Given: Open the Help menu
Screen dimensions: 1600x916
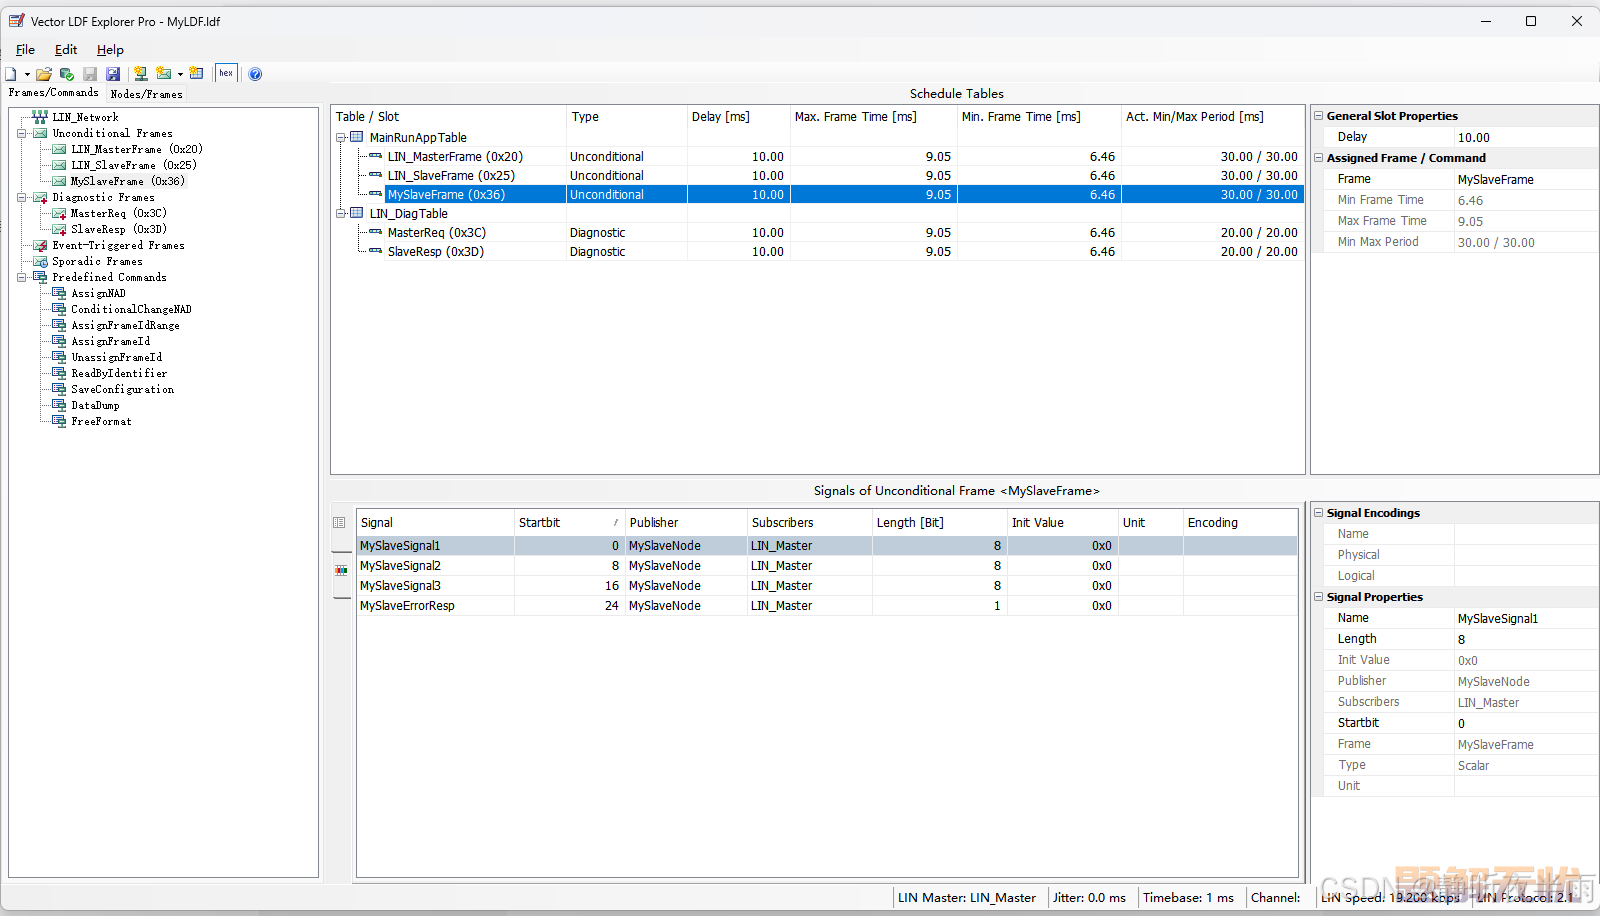Looking at the screenshot, I should [x=110, y=50].
